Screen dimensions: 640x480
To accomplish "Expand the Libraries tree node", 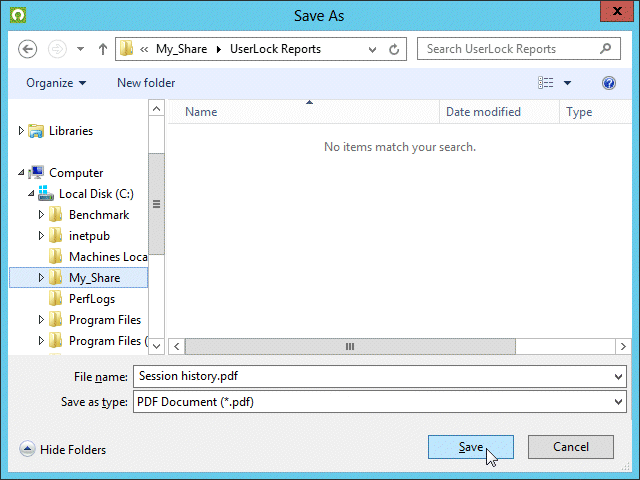I will coord(22,131).
